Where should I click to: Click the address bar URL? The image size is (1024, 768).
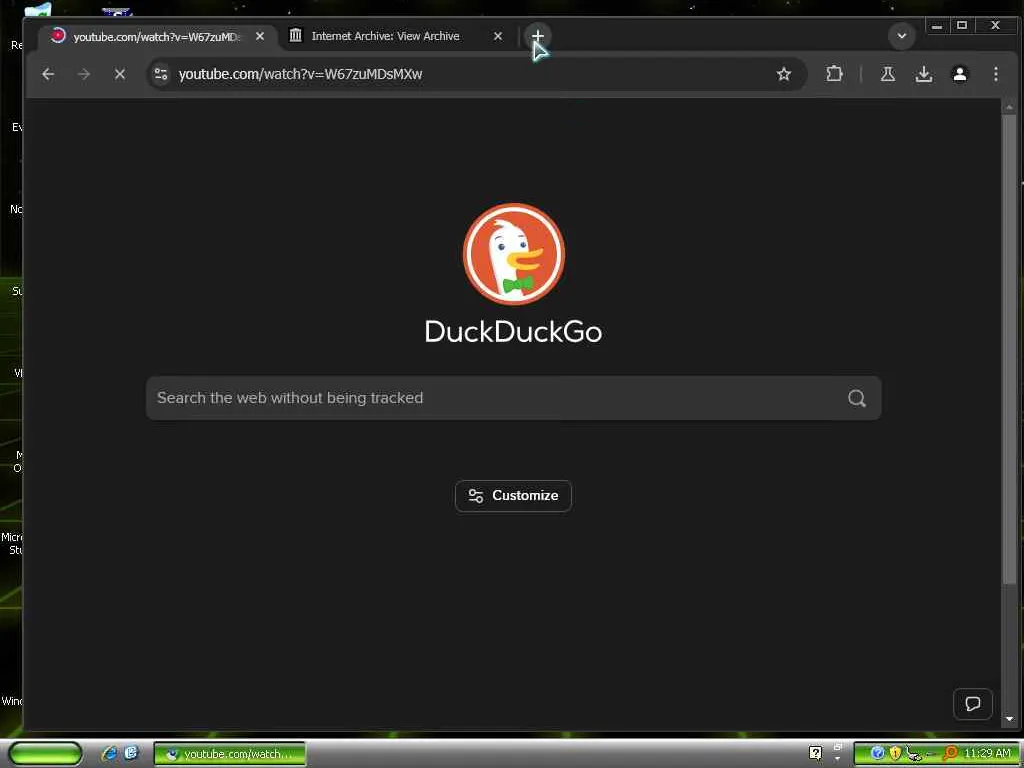coord(300,74)
